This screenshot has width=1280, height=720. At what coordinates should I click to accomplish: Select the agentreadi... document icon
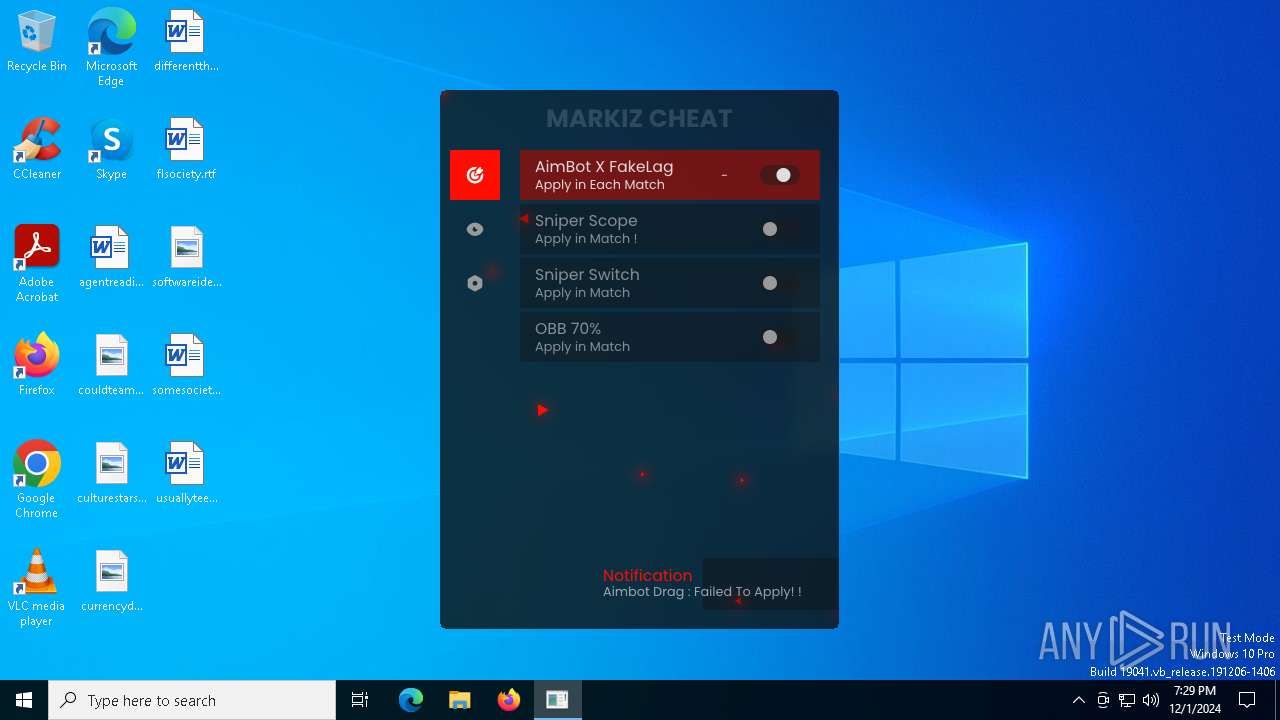tap(111, 257)
